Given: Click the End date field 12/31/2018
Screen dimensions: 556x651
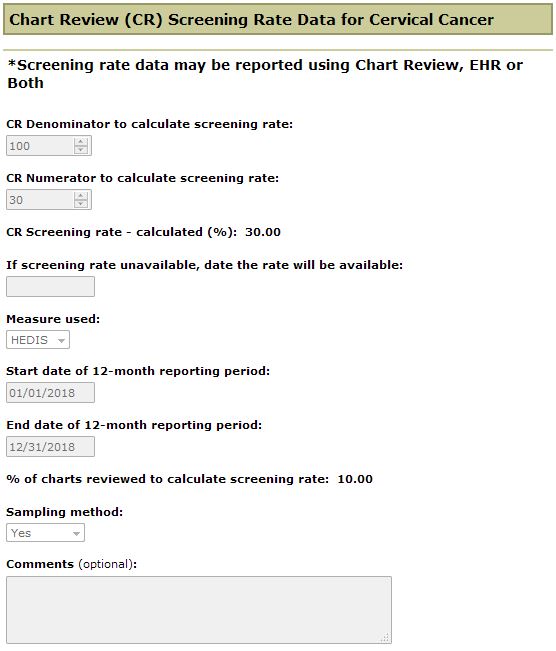Looking at the screenshot, I should [x=50, y=447].
